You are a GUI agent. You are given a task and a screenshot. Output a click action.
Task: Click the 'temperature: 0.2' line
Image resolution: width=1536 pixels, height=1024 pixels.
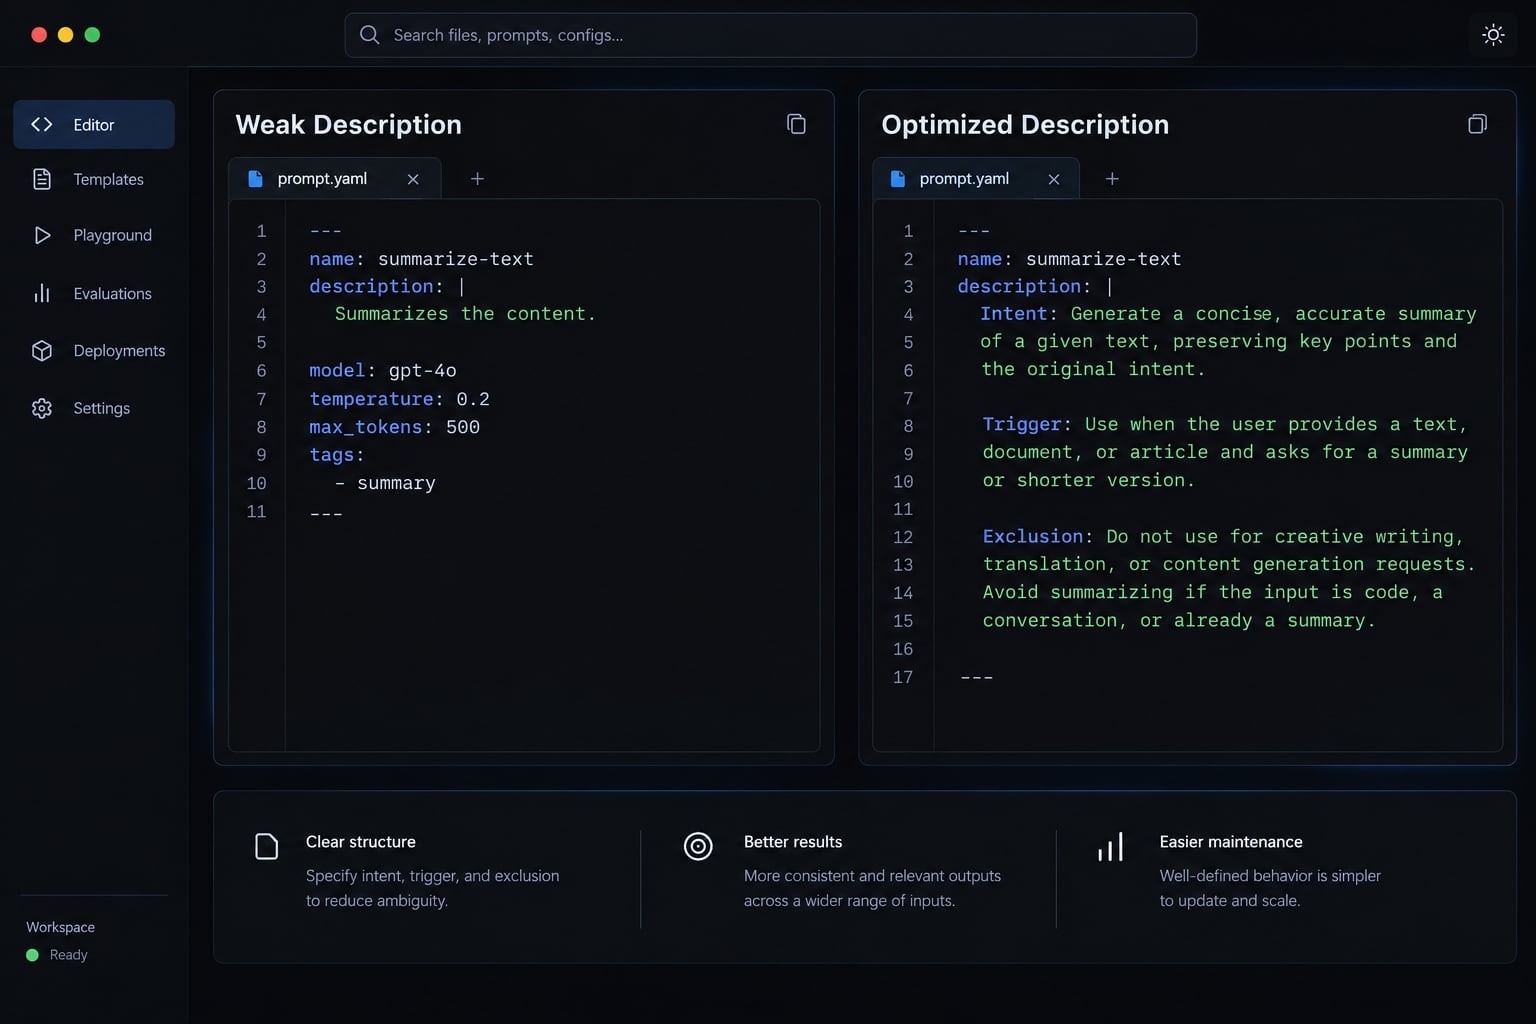(399, 399)
